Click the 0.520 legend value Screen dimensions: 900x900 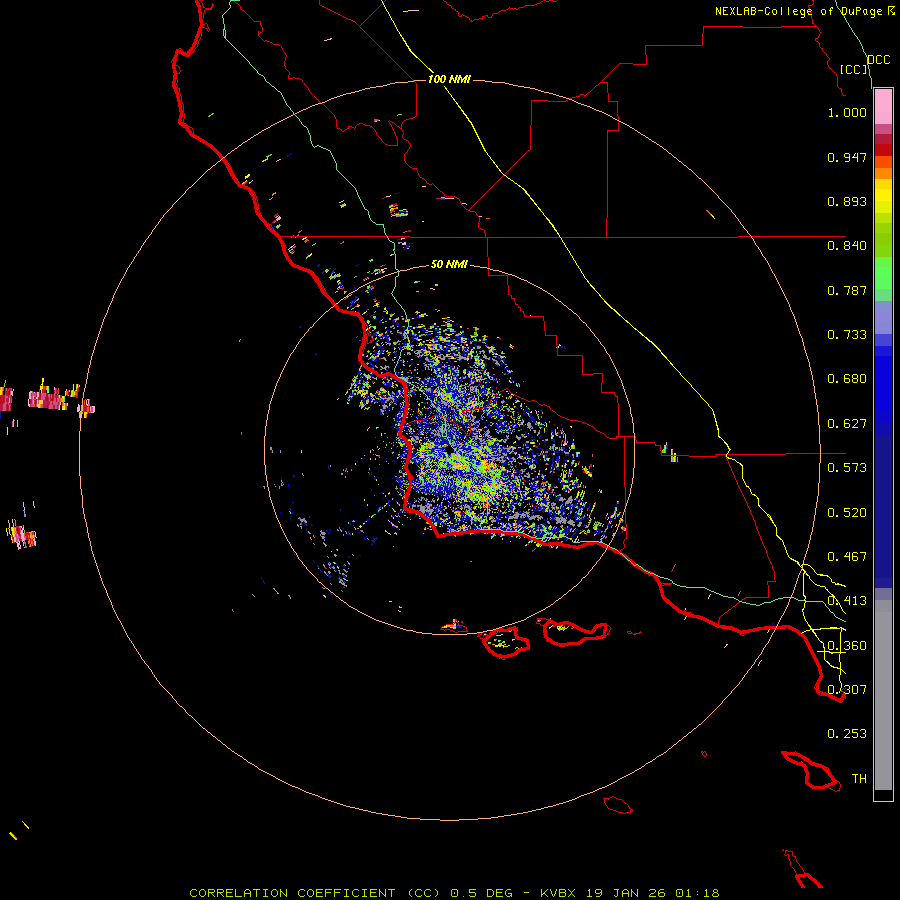(847, 513)
